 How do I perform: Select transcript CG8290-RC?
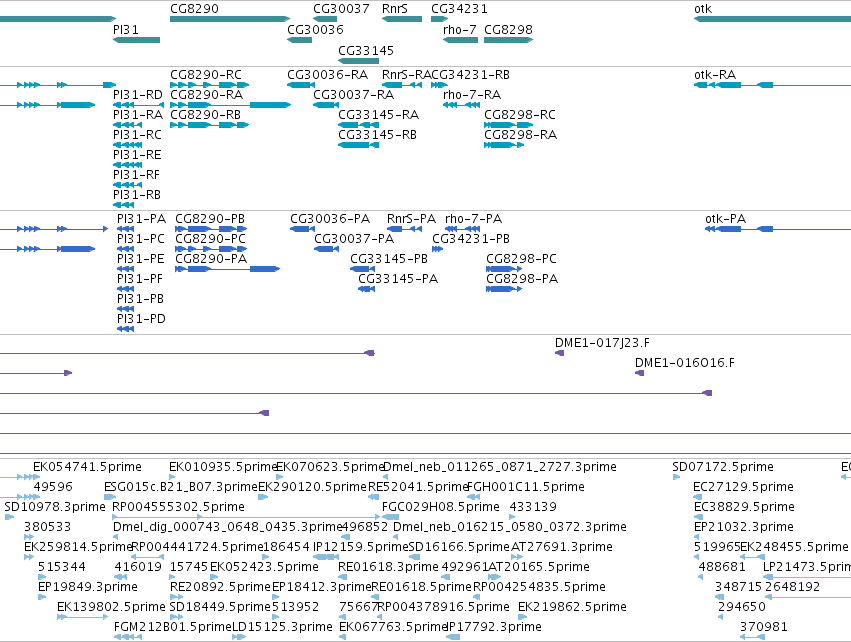coord(209,85)
